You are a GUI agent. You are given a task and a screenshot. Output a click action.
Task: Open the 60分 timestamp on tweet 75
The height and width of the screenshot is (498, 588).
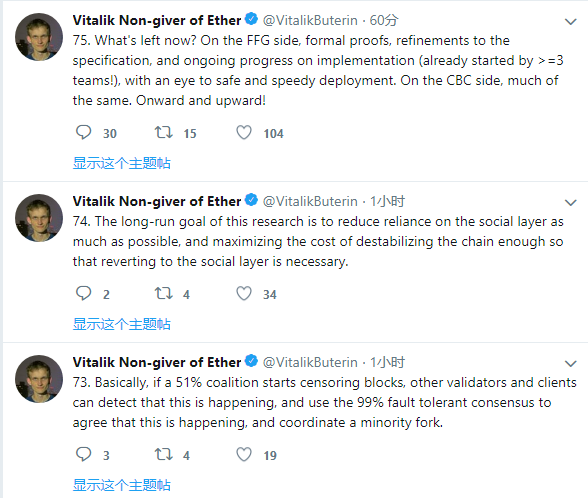tap(384, 20)
